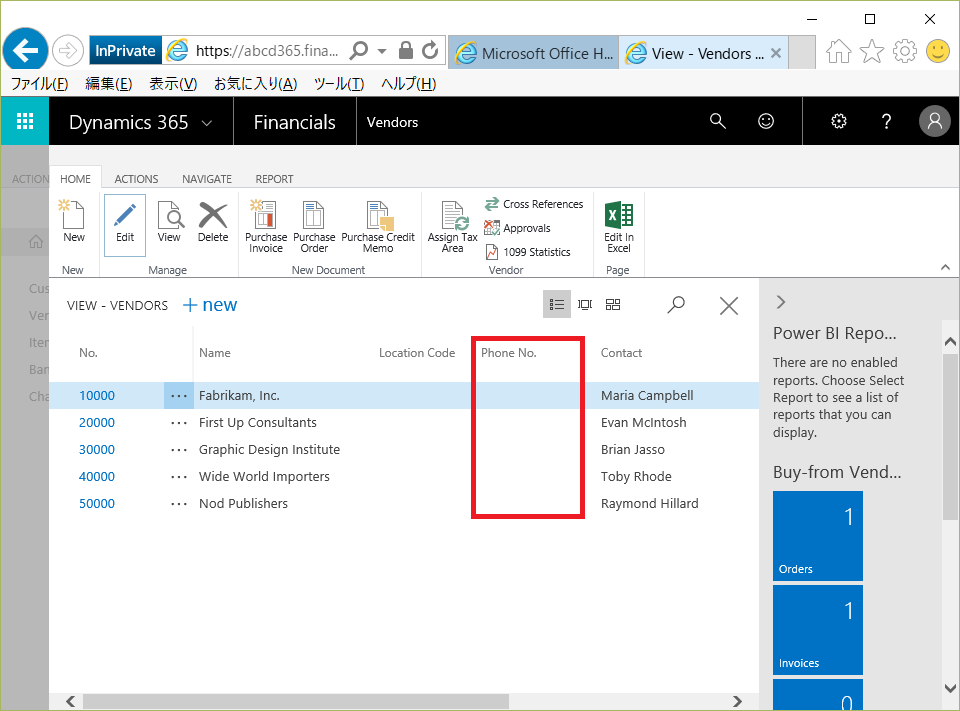Open the app launcher waffle icon
960x711 pixels.
(x=24, y=121)
